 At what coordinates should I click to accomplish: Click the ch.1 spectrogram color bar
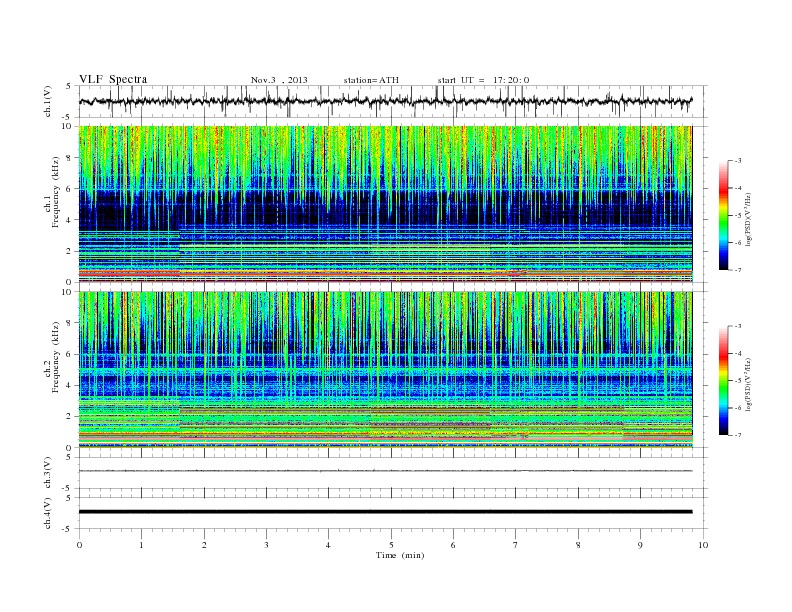pyautogui.click(x=723, y=215)
